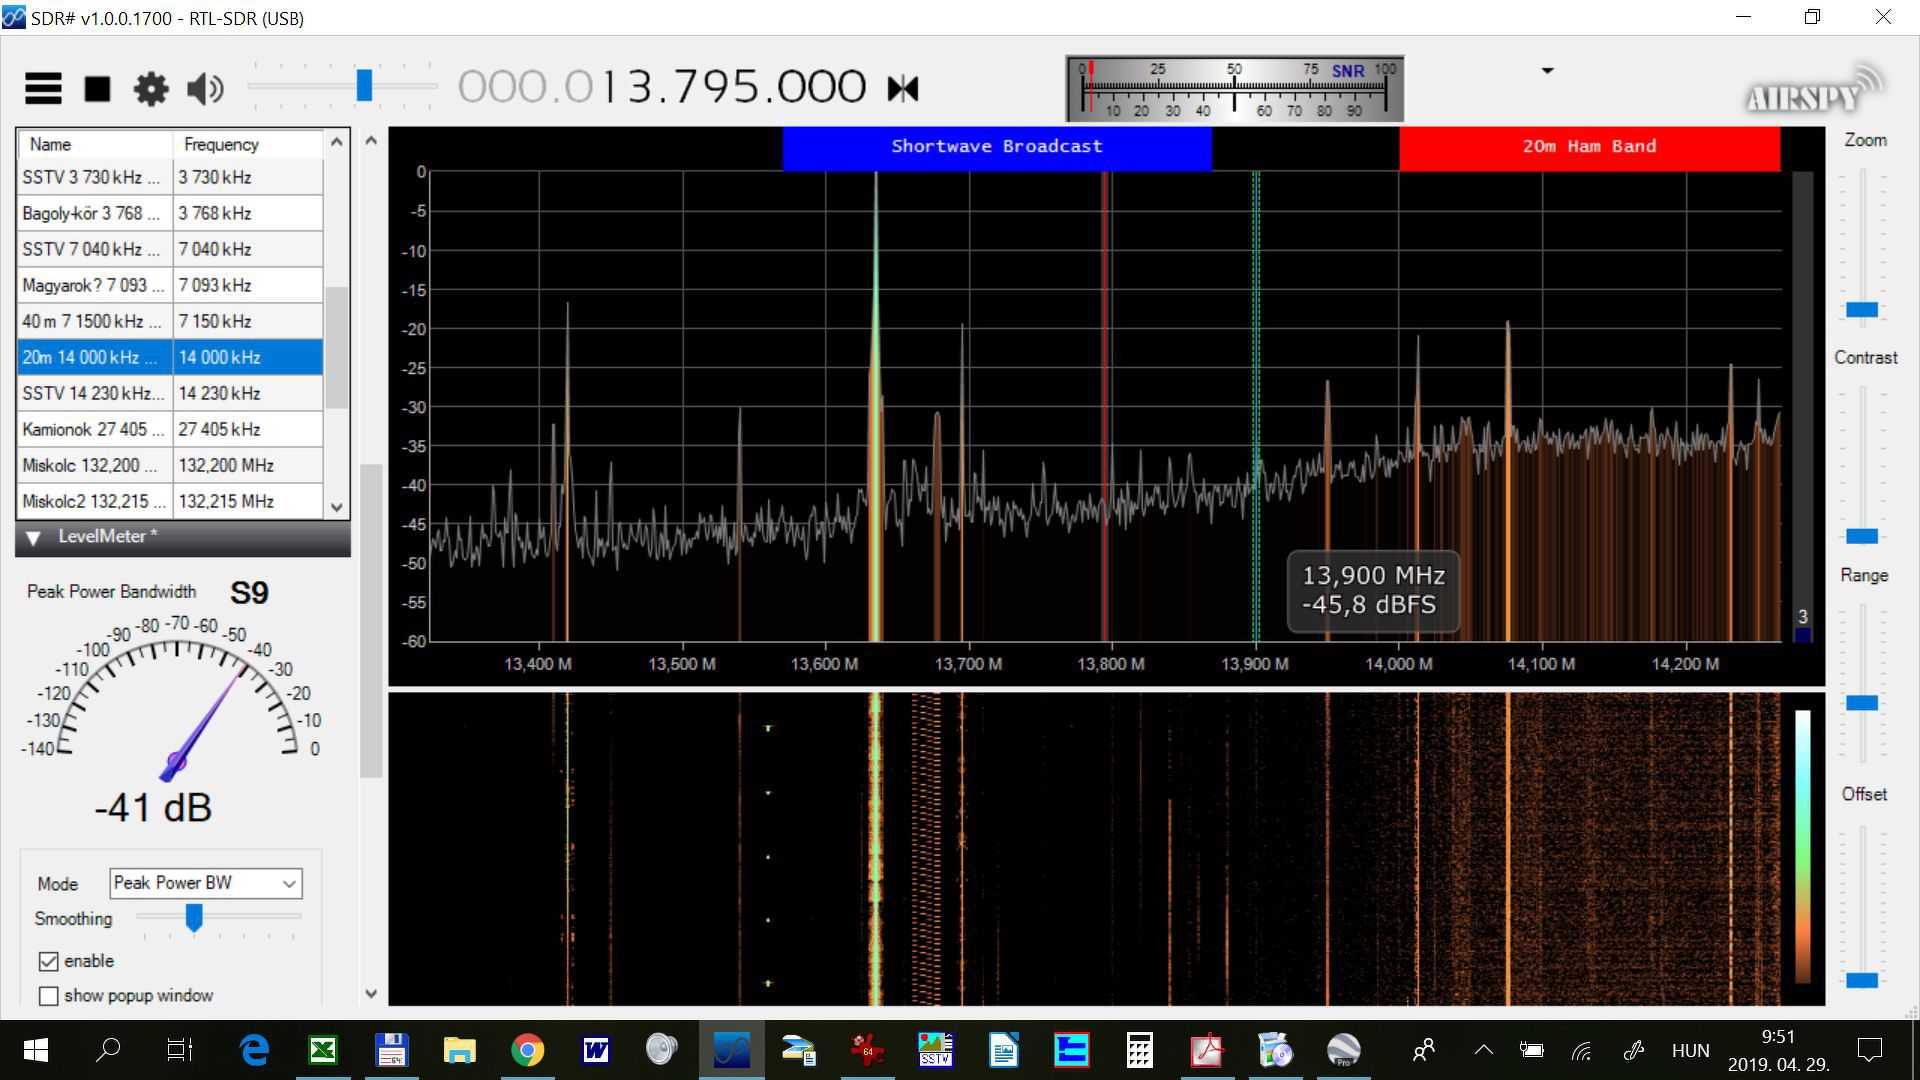Viewport: 1920px width, 1080px height.
Task: Collapse the LevelMeter panel
Action: tap(33, 538)
